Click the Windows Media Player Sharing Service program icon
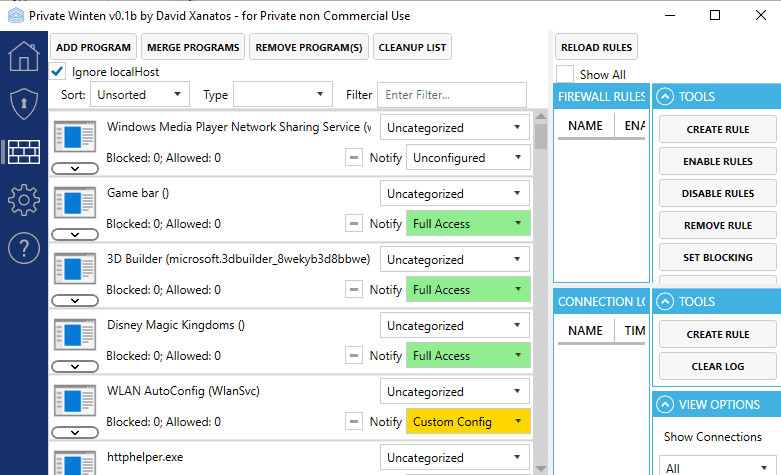Image resolution: width=781 pixels, height=475 pixels. click(x=75, y=136)
